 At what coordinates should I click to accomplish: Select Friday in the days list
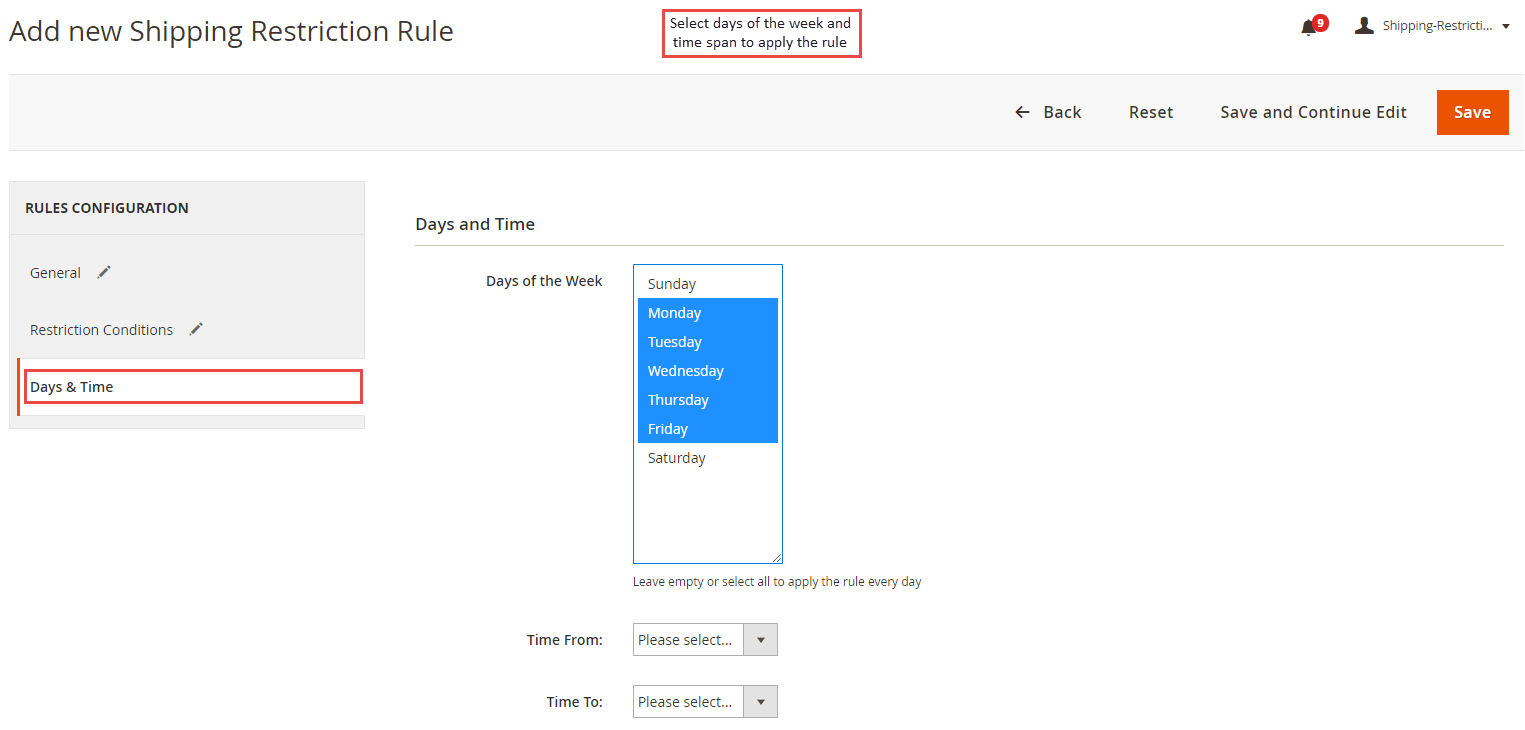pos(708,429)
